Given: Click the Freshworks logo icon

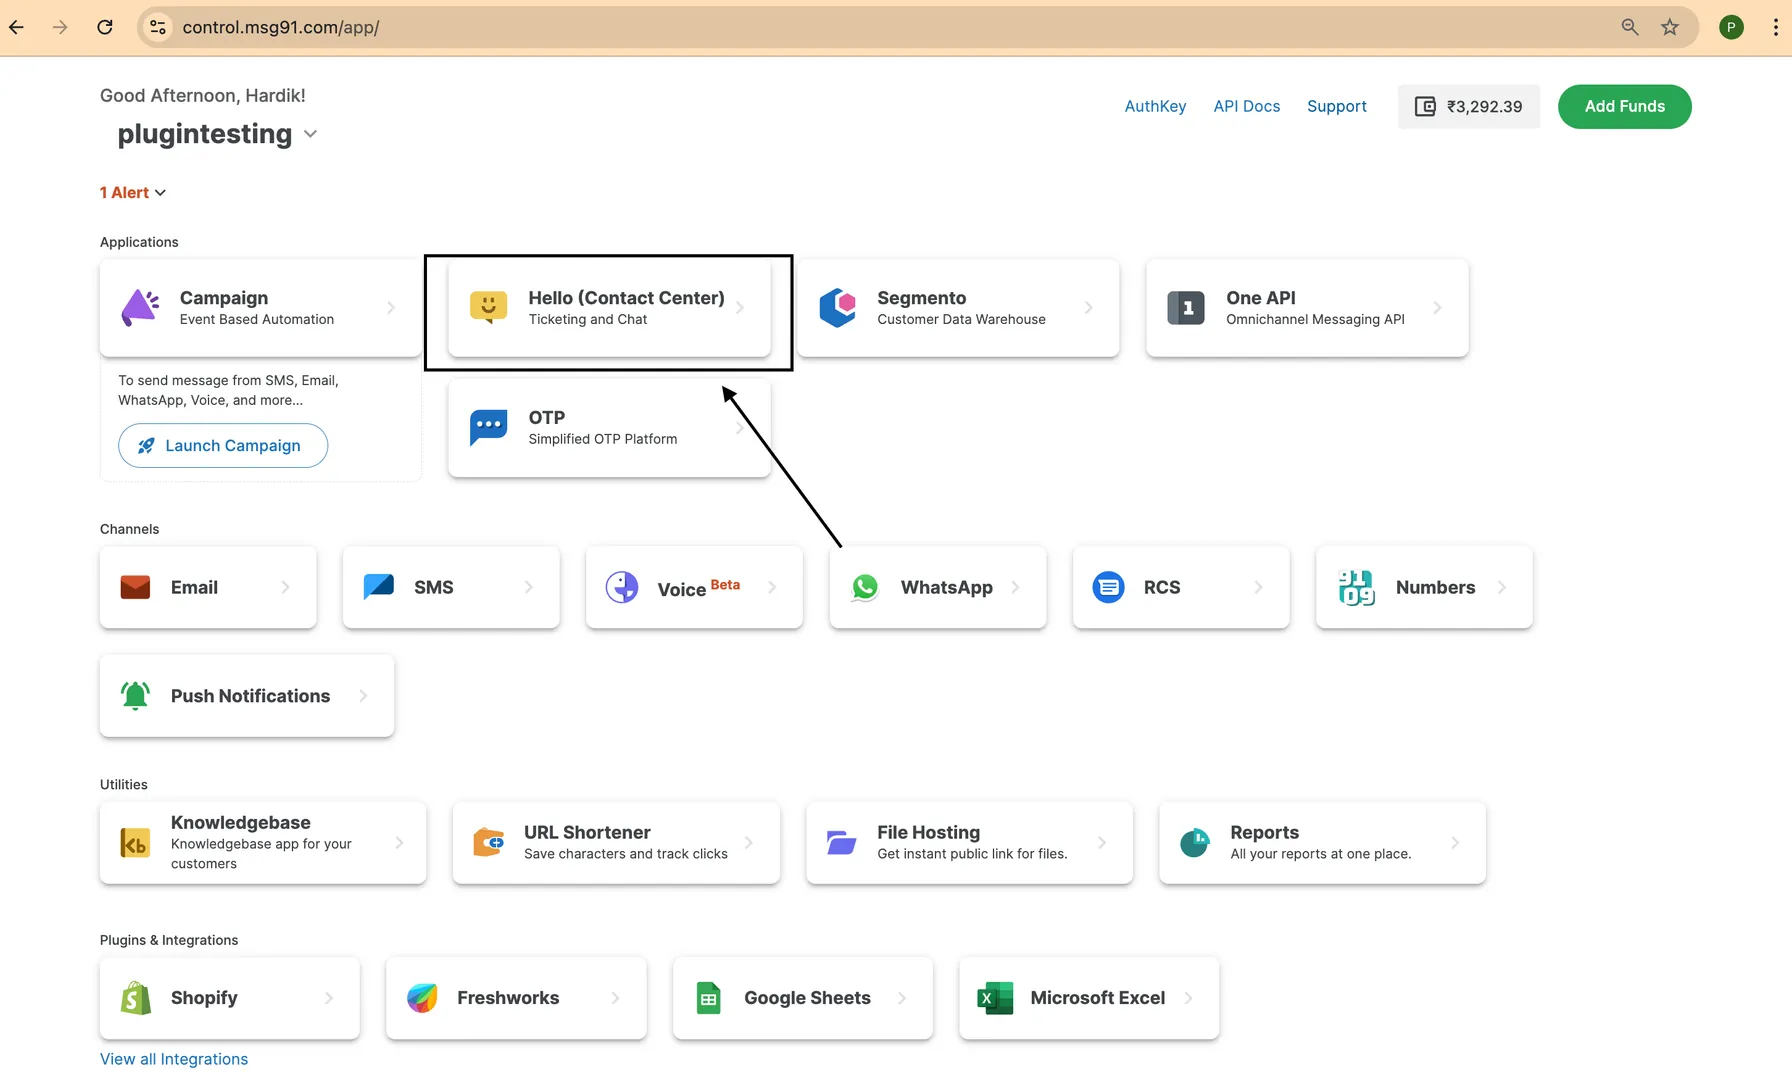Looking at the screenshot, I should pyautogui.click(x=422, y=998).
